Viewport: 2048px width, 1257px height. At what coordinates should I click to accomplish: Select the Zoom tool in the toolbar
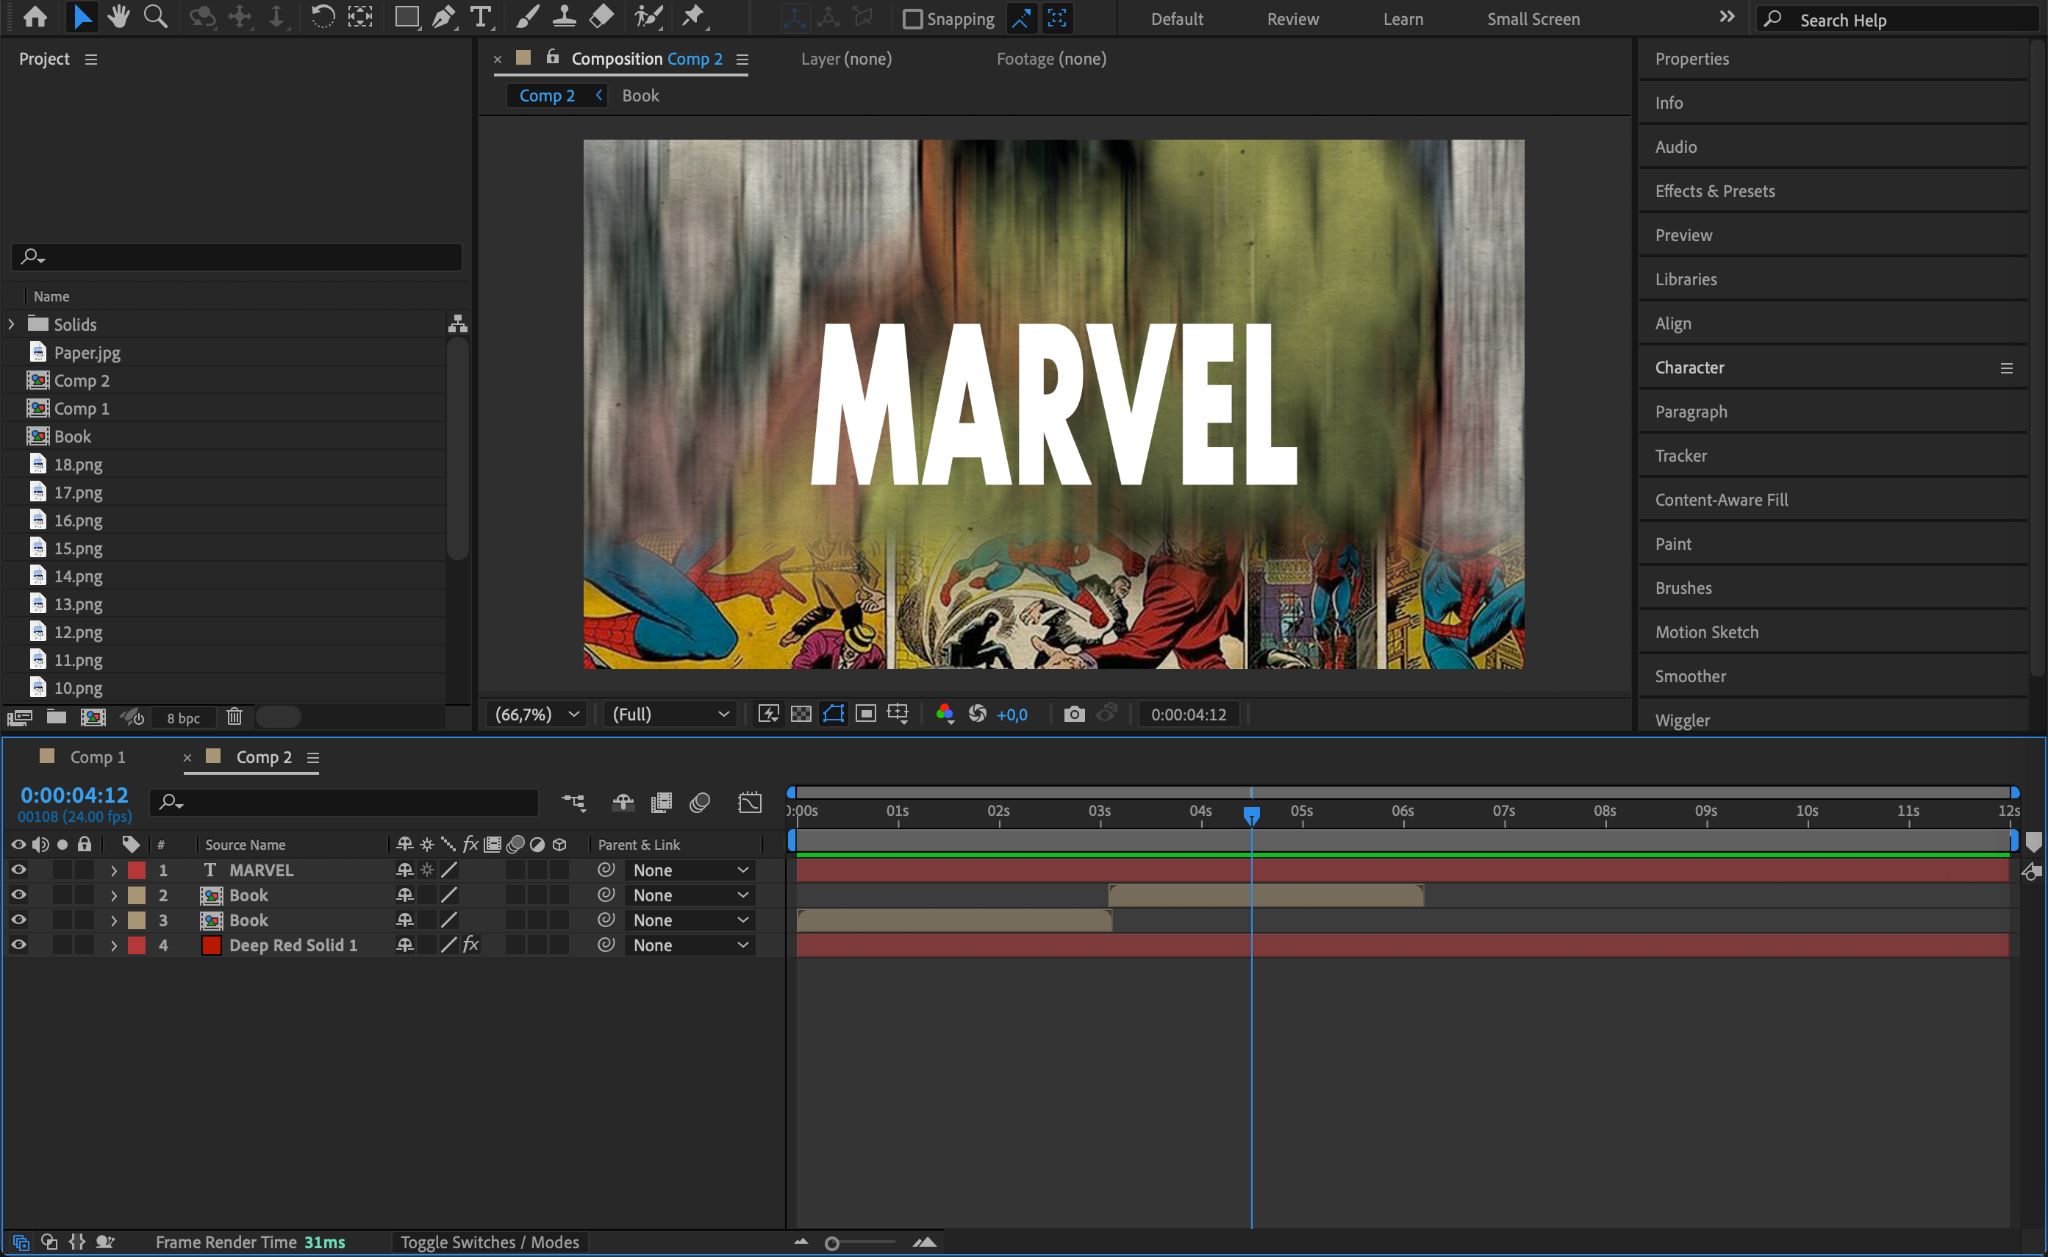[x=155, y=17]
